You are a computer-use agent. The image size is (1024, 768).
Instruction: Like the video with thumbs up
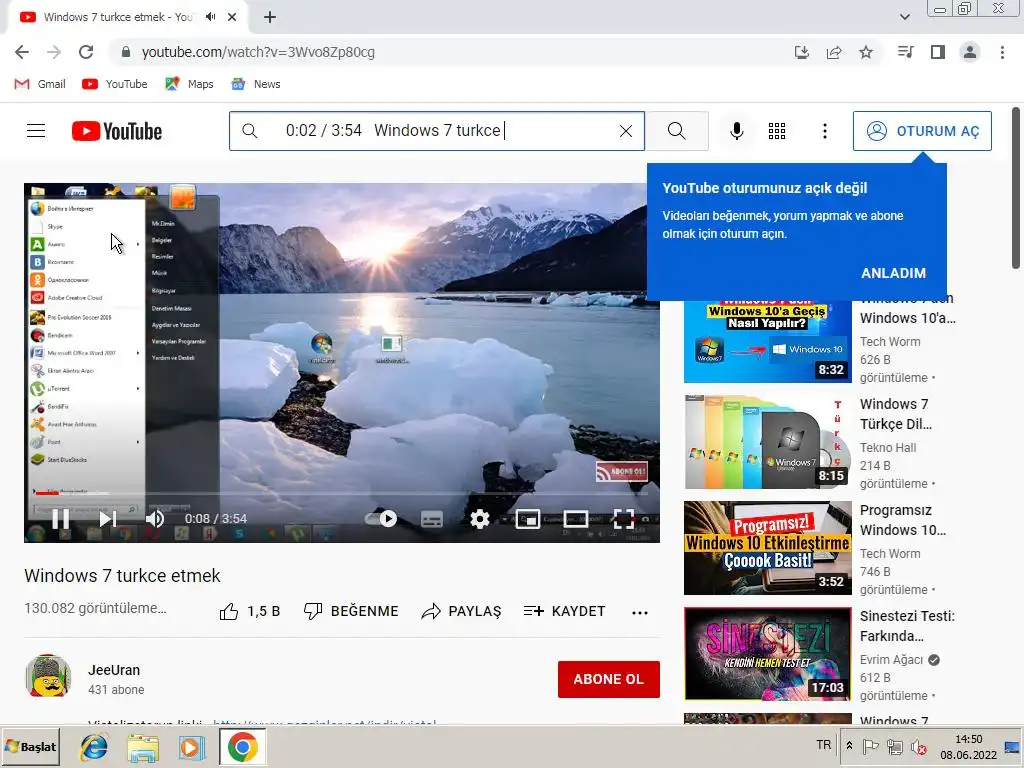point(250,612)
